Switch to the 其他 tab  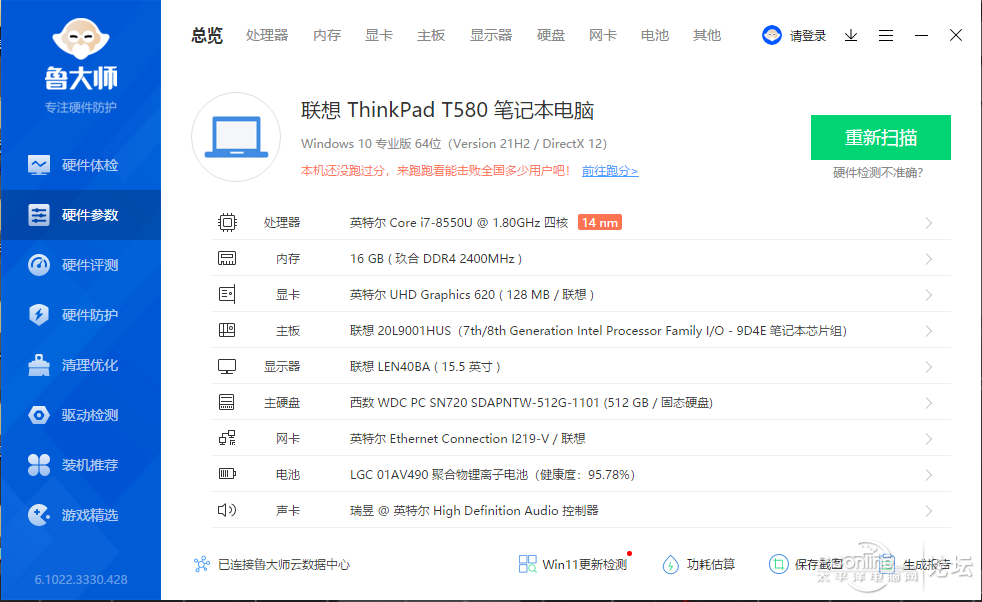[x=707, y=35]
